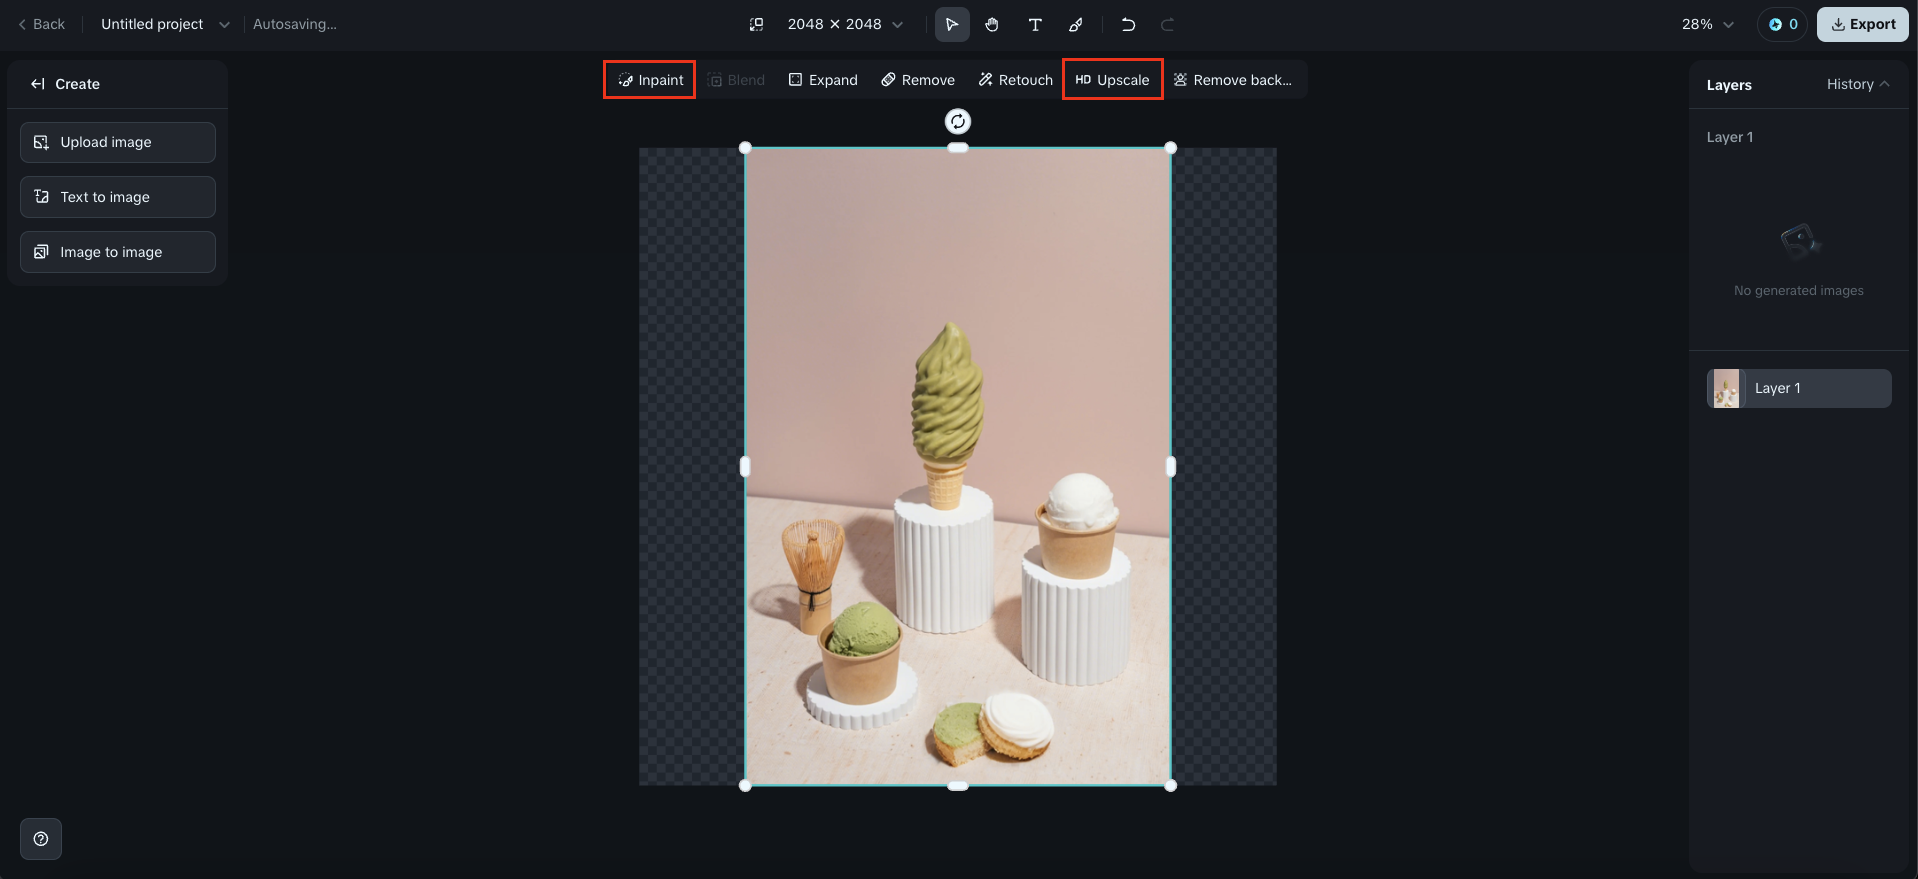Screen dimensions: 1918x879
Task: Expand the History section
Action: tap(1858, 84)
